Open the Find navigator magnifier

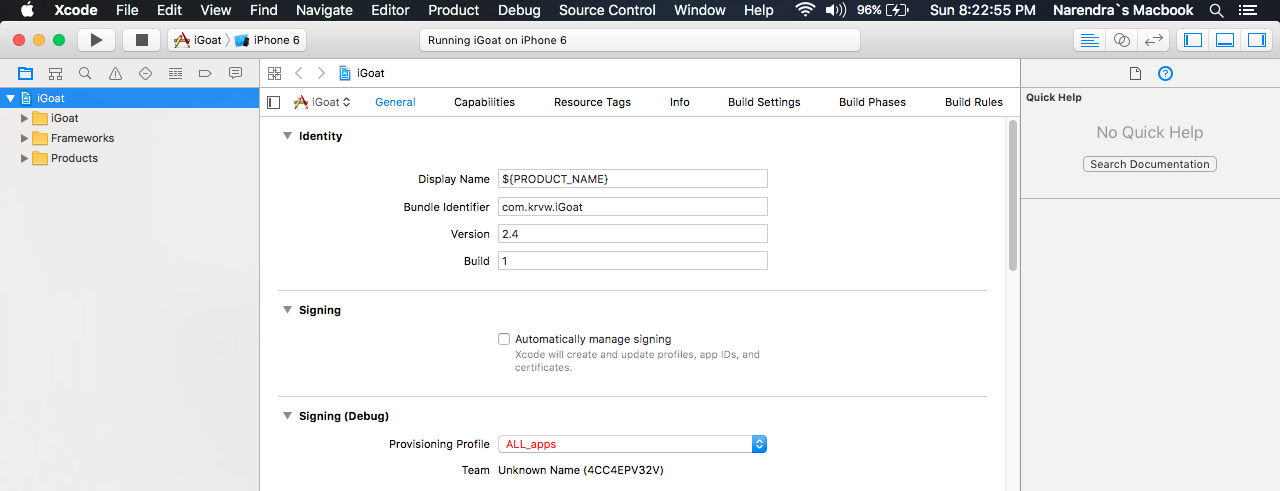pyautogui.click(x=85, y=73)
